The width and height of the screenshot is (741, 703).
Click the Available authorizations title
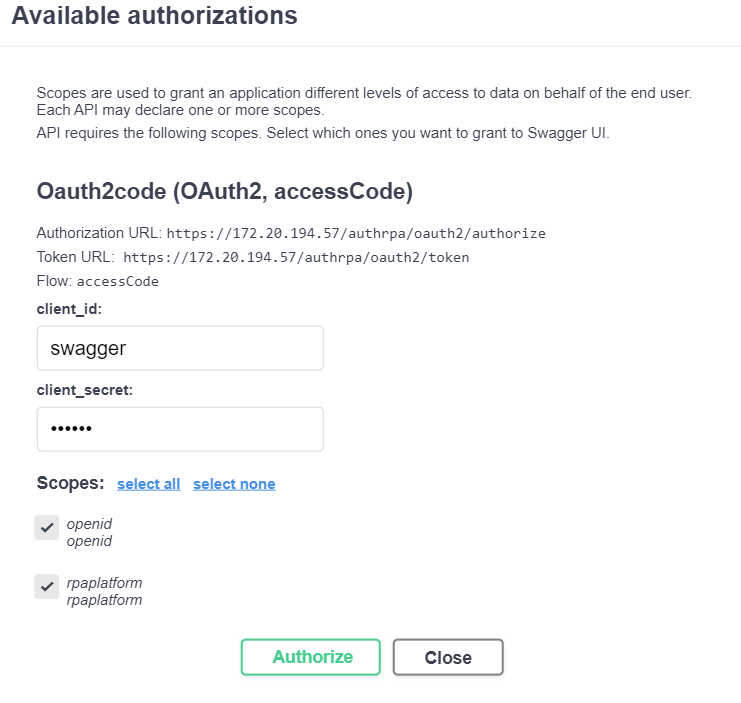(154, 16)
